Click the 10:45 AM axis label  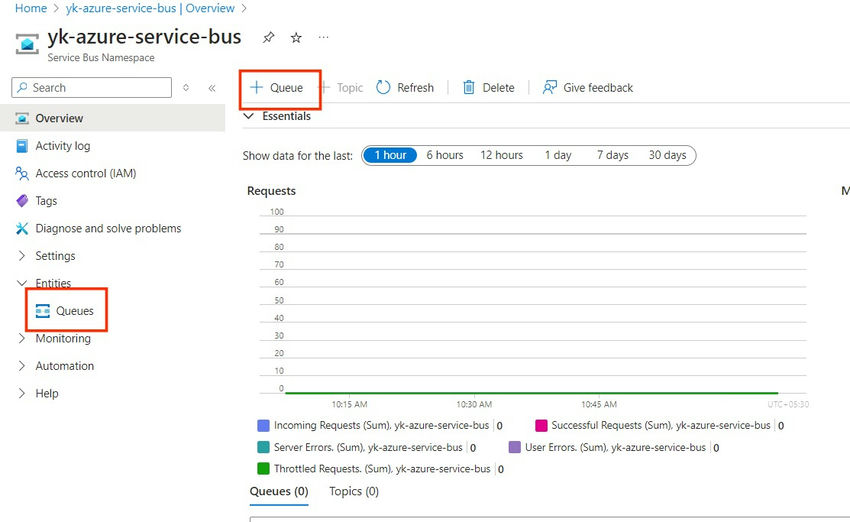point(599,404)
